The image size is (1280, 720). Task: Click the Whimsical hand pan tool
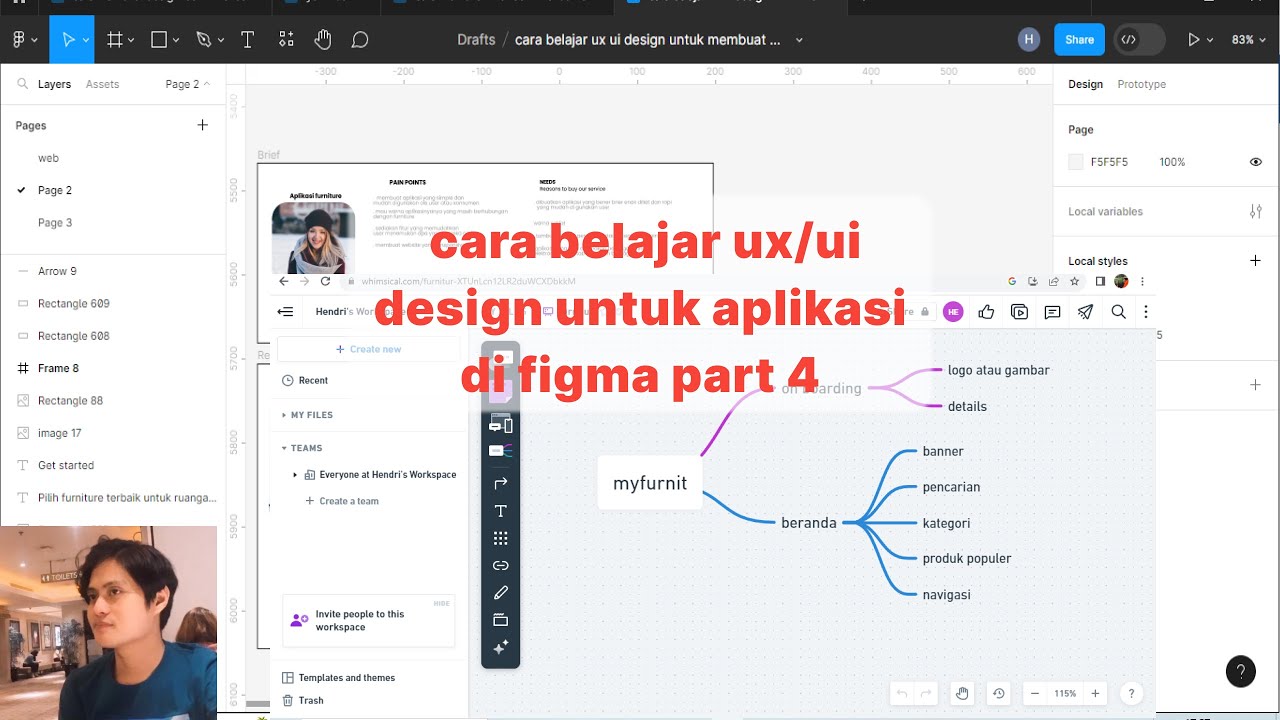click(962, 693)
